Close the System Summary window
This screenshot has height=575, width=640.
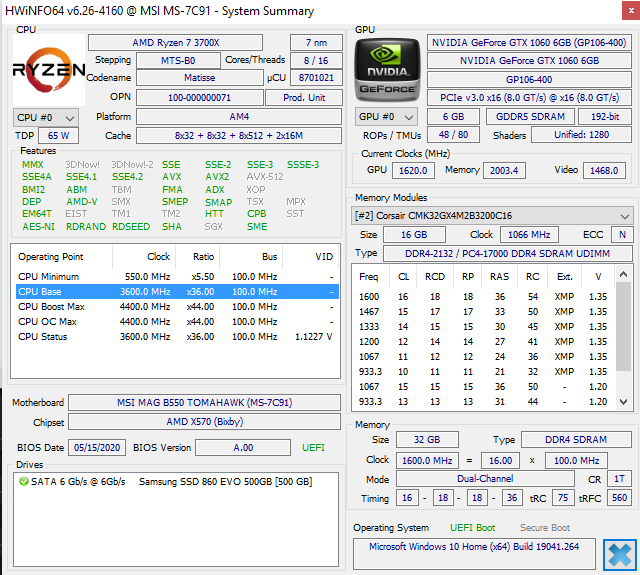631,11
